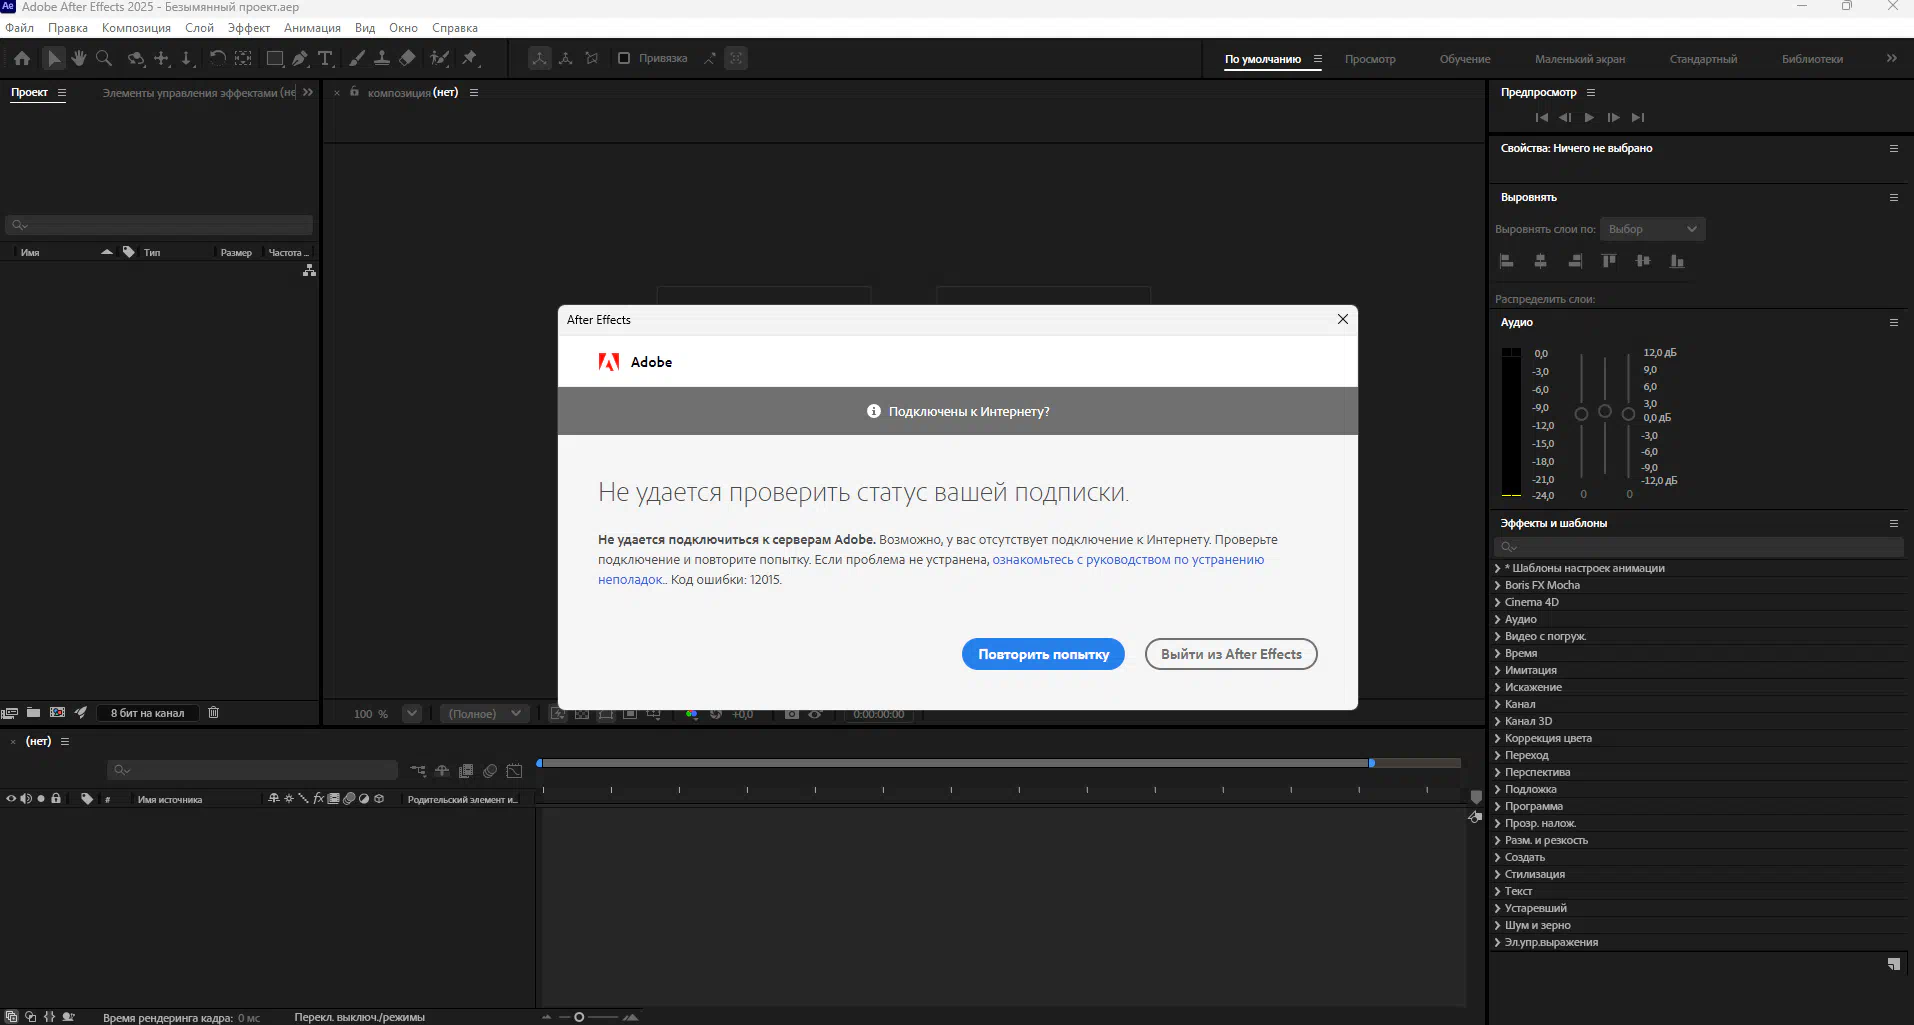The image size is (1914, 1025).
Task: Click the snapshot camera icon in viewer
Action: (791, 714)
